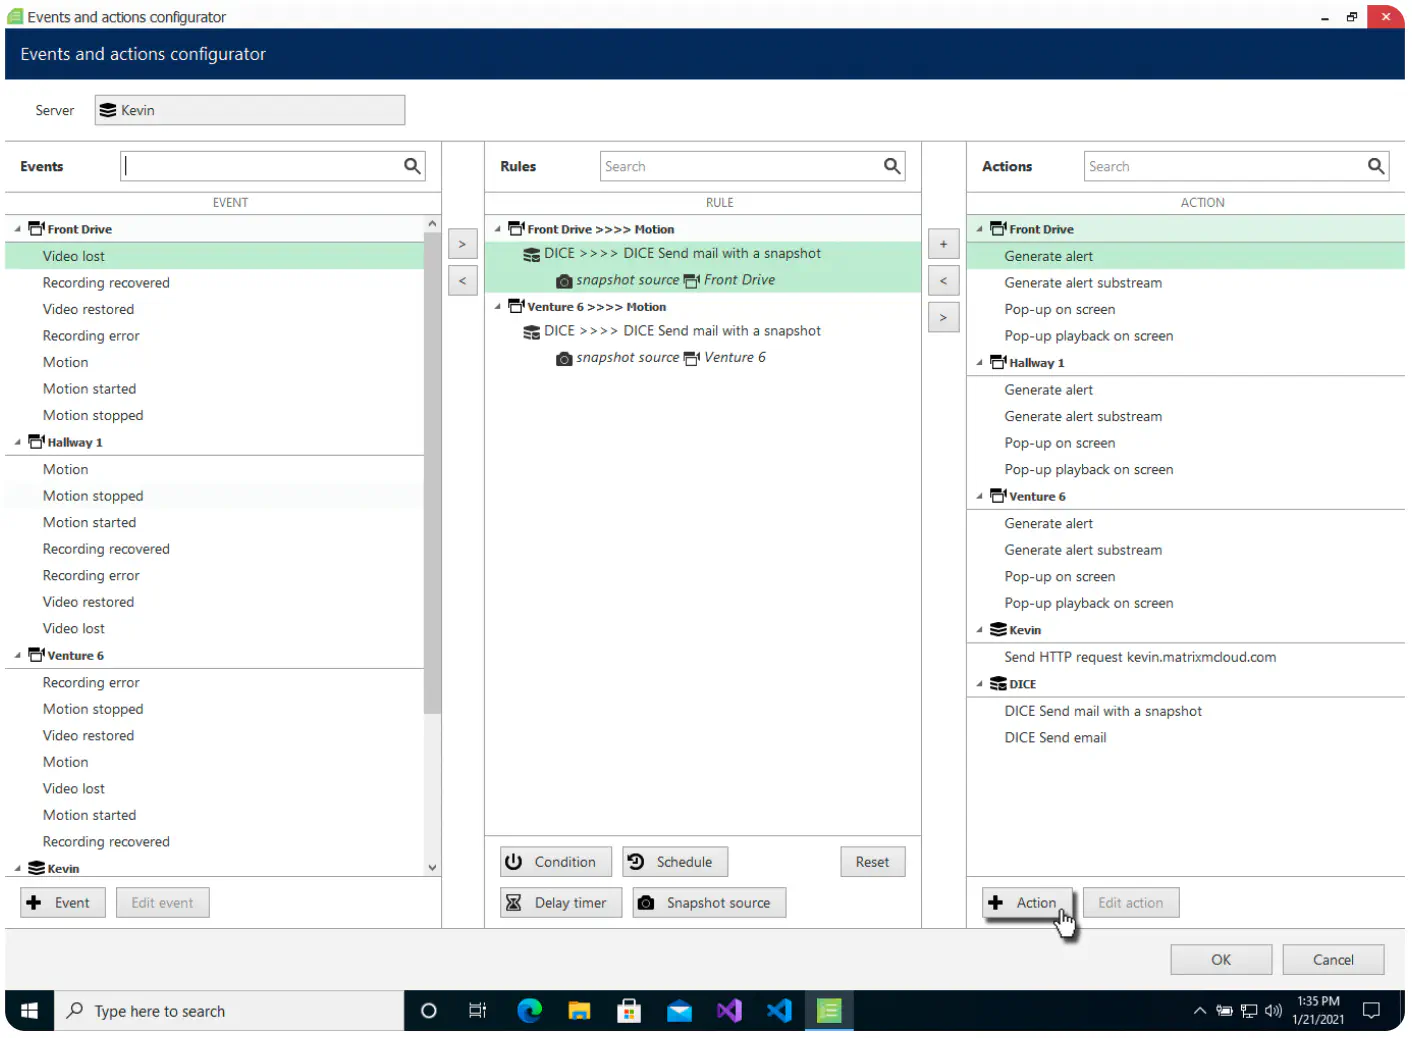Open the Server selection box showing Kevin
The image size is (1412, 1038).
[x=250, y=110]
